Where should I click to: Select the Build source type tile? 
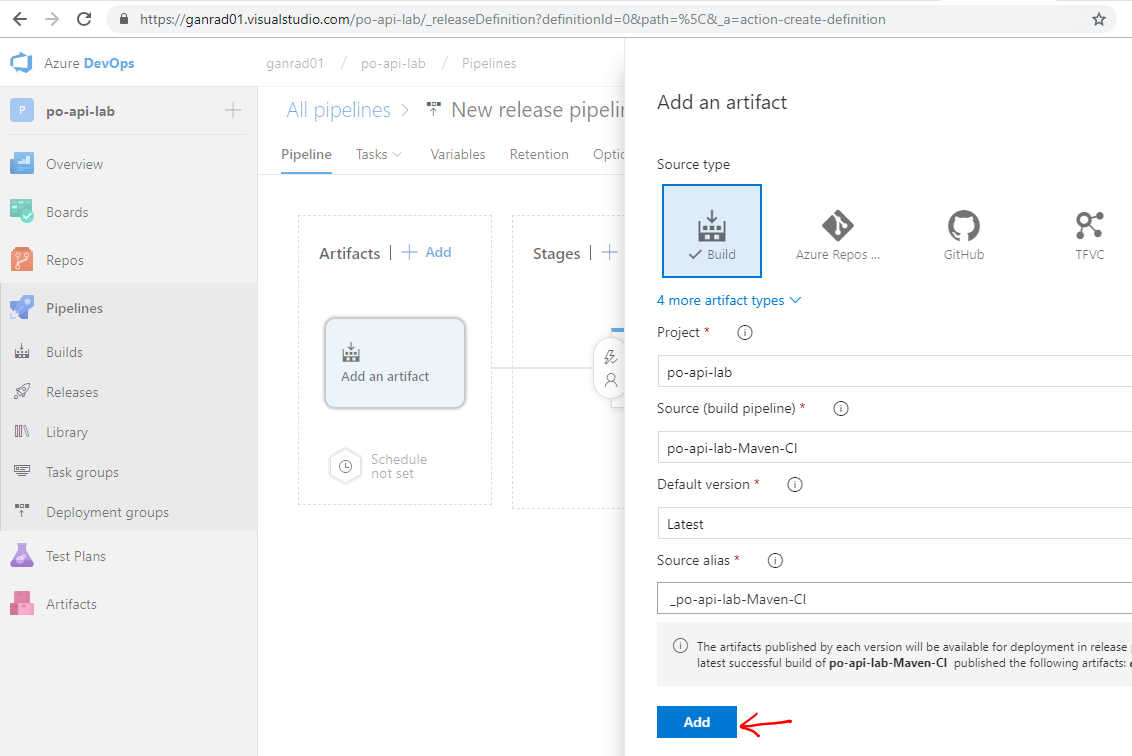(711, 231)
